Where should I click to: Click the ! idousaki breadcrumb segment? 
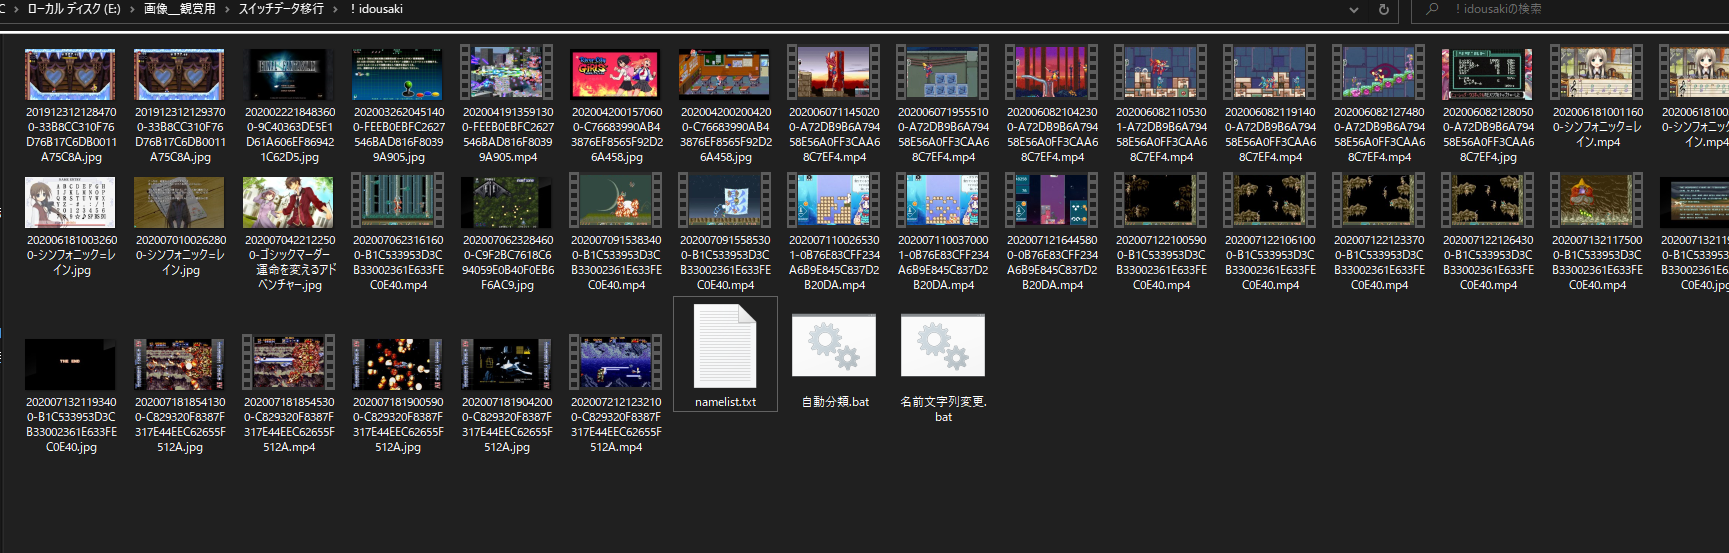376,9
